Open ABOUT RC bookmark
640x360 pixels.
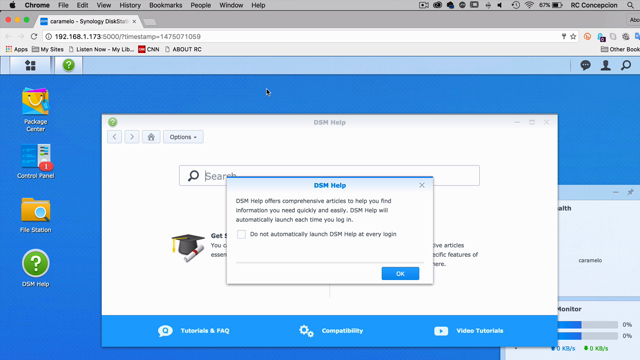click(x=183, y=49)
